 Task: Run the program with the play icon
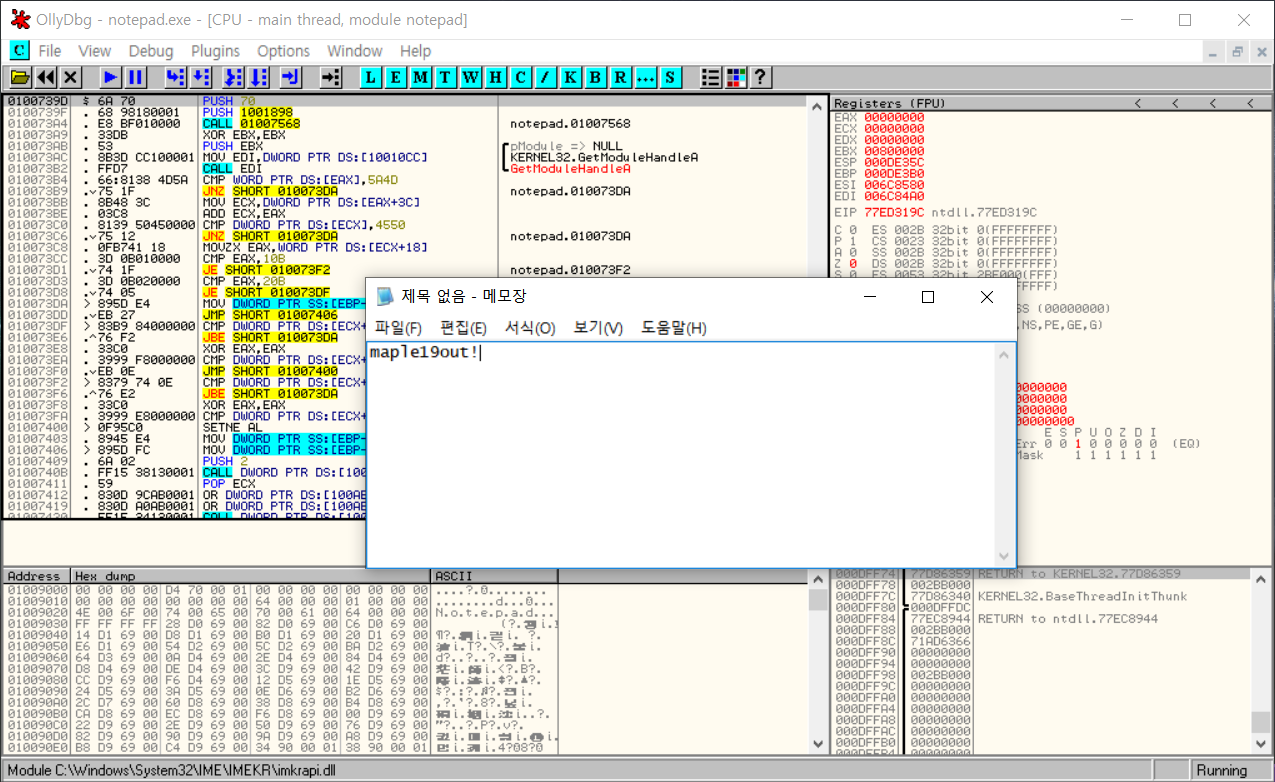coord(111,77)
